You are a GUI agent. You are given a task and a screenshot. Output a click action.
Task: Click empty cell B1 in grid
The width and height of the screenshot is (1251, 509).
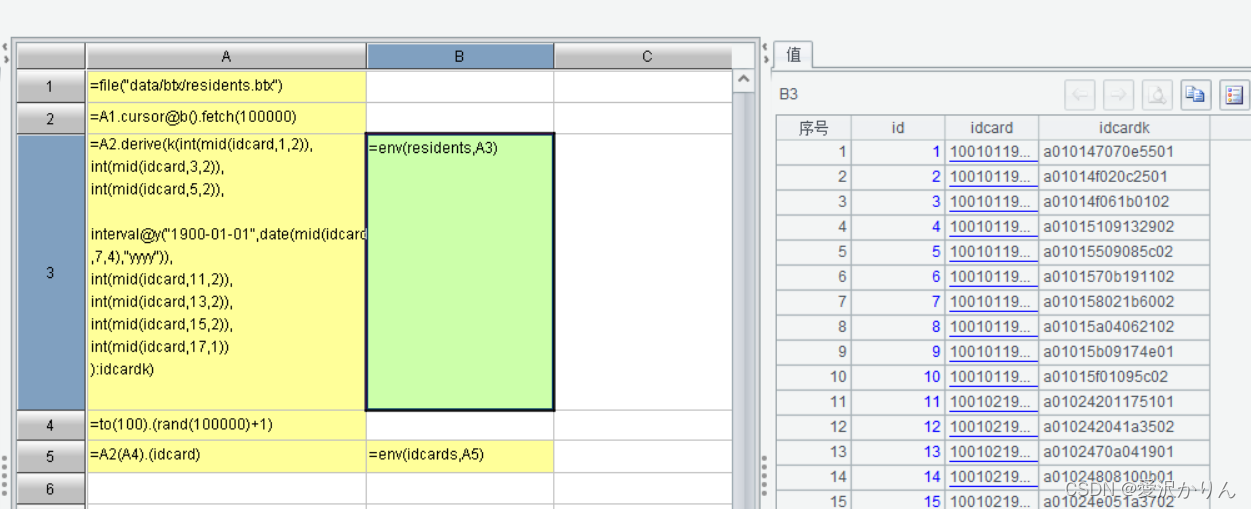point(460,86)
